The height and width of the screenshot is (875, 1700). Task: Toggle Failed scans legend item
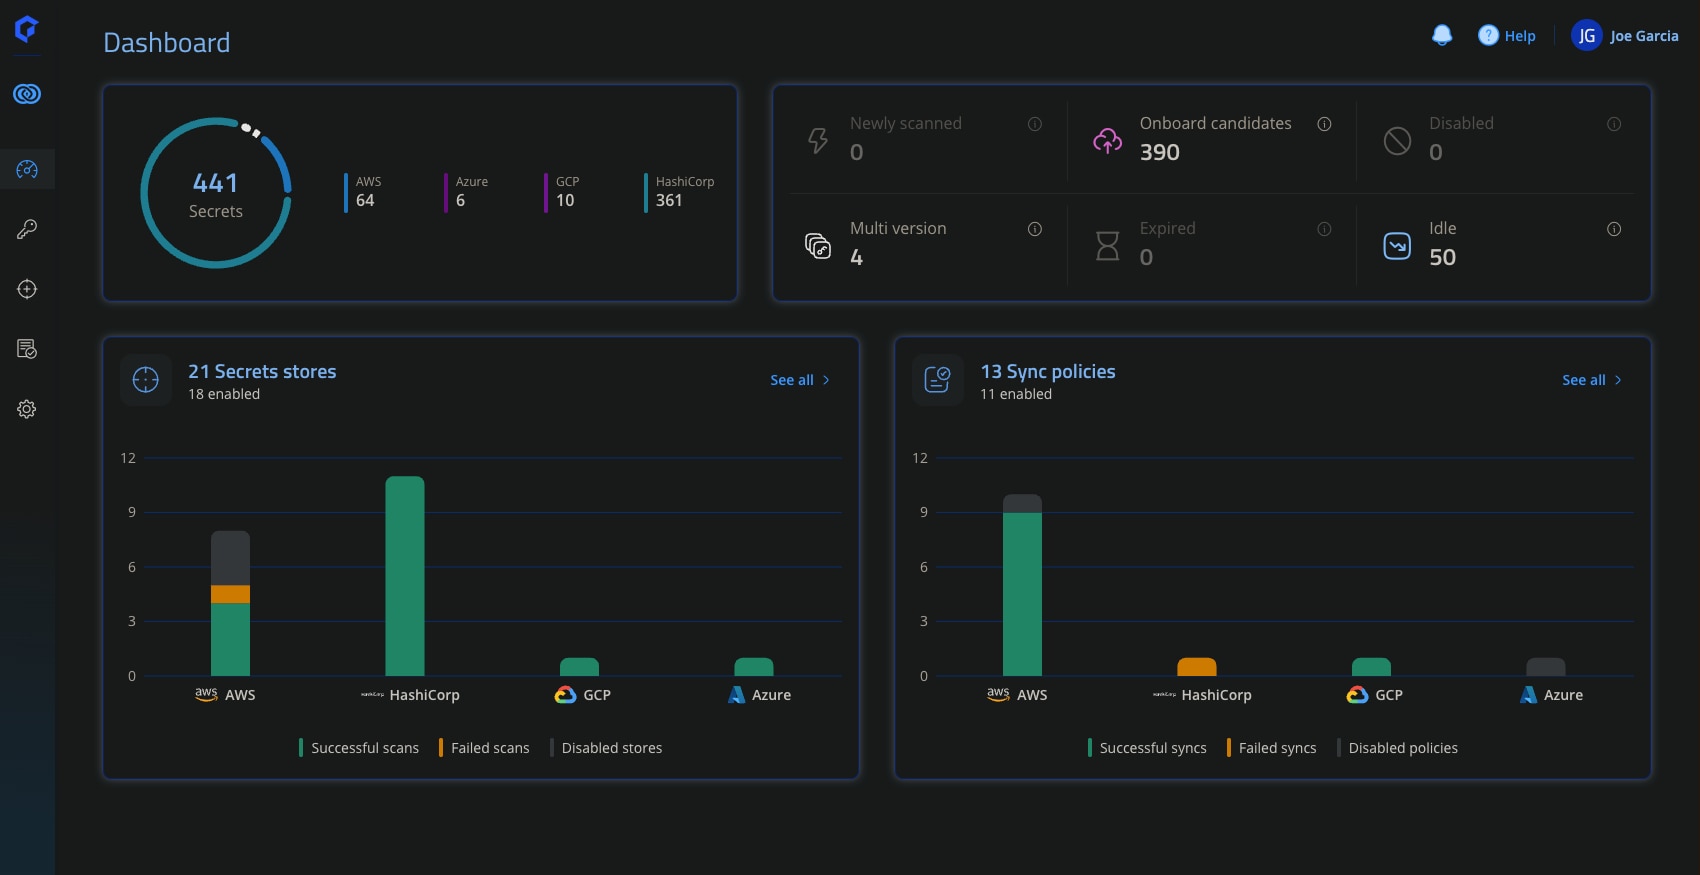point(484,748)
